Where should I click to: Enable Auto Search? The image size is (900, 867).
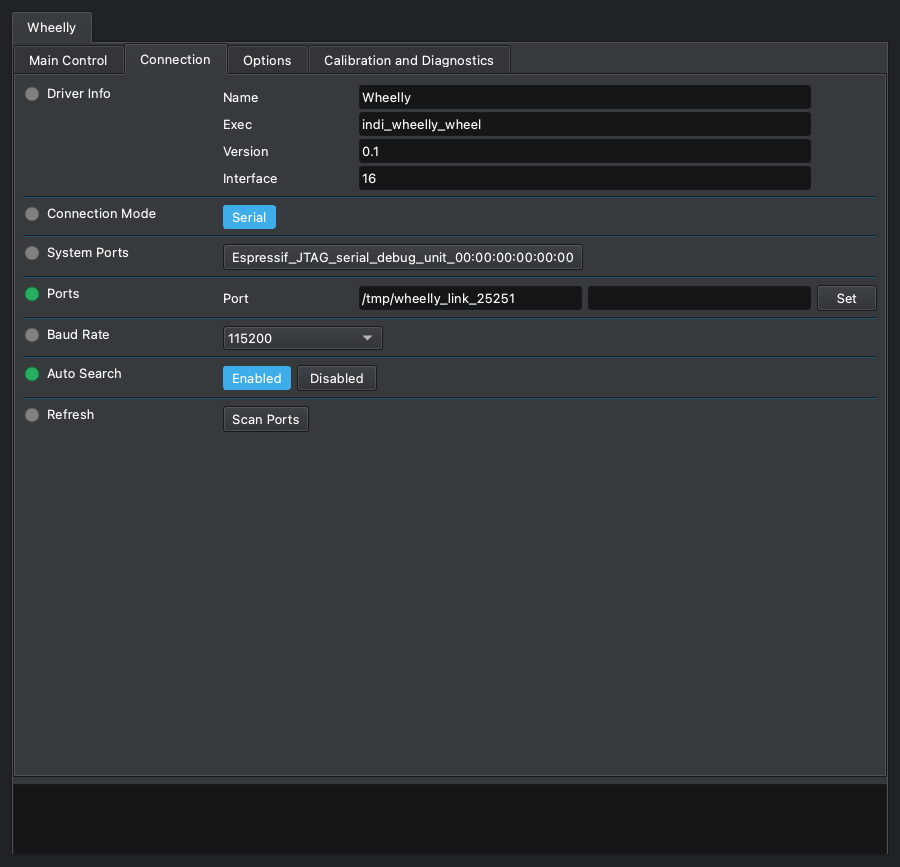click(257, 378)
